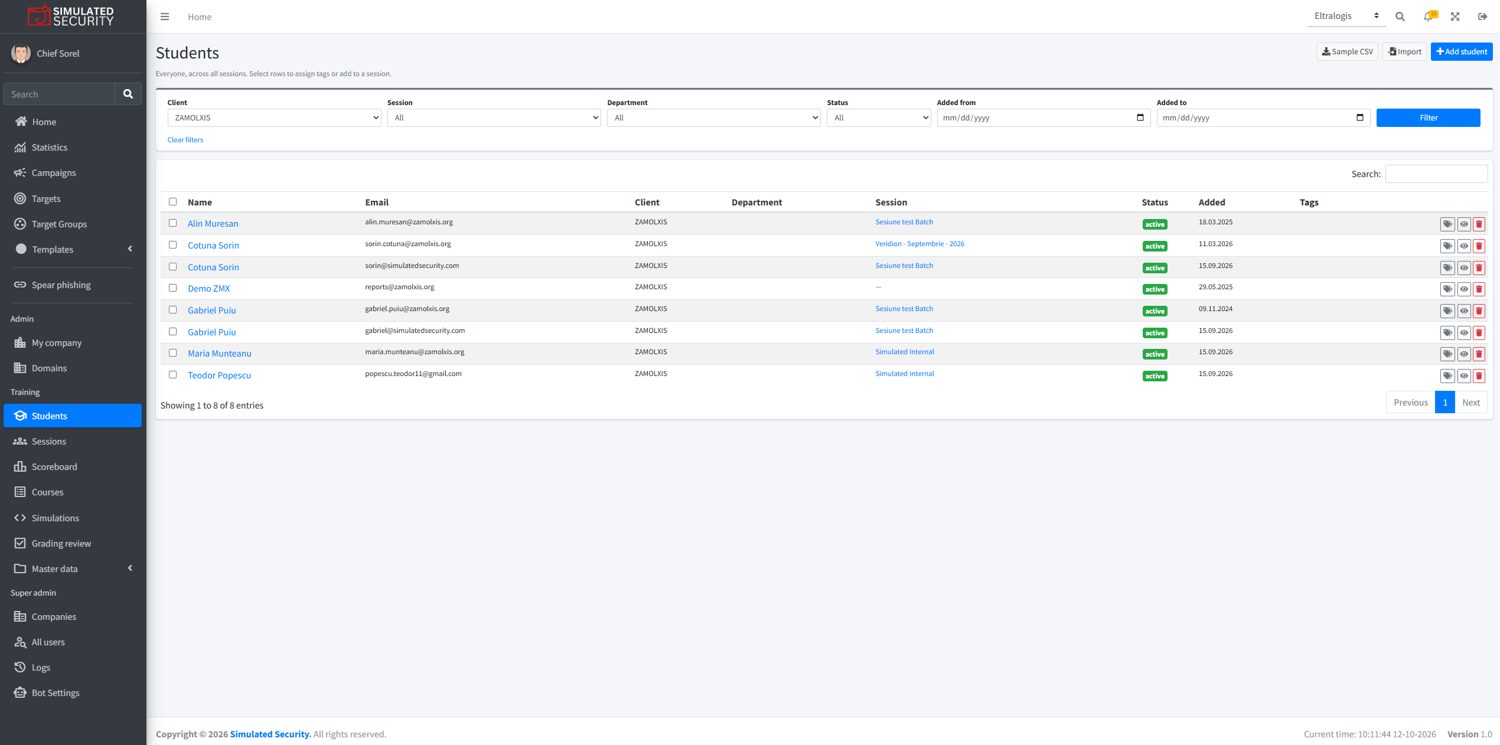
Task: Click the Import button
Action: click(x=1404, y=52)
